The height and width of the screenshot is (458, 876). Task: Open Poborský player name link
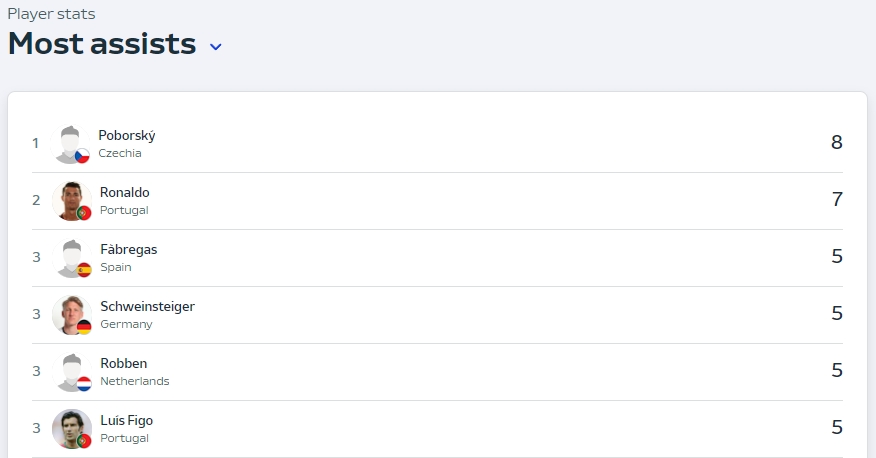pyautogui.click(x=127, y=136)
